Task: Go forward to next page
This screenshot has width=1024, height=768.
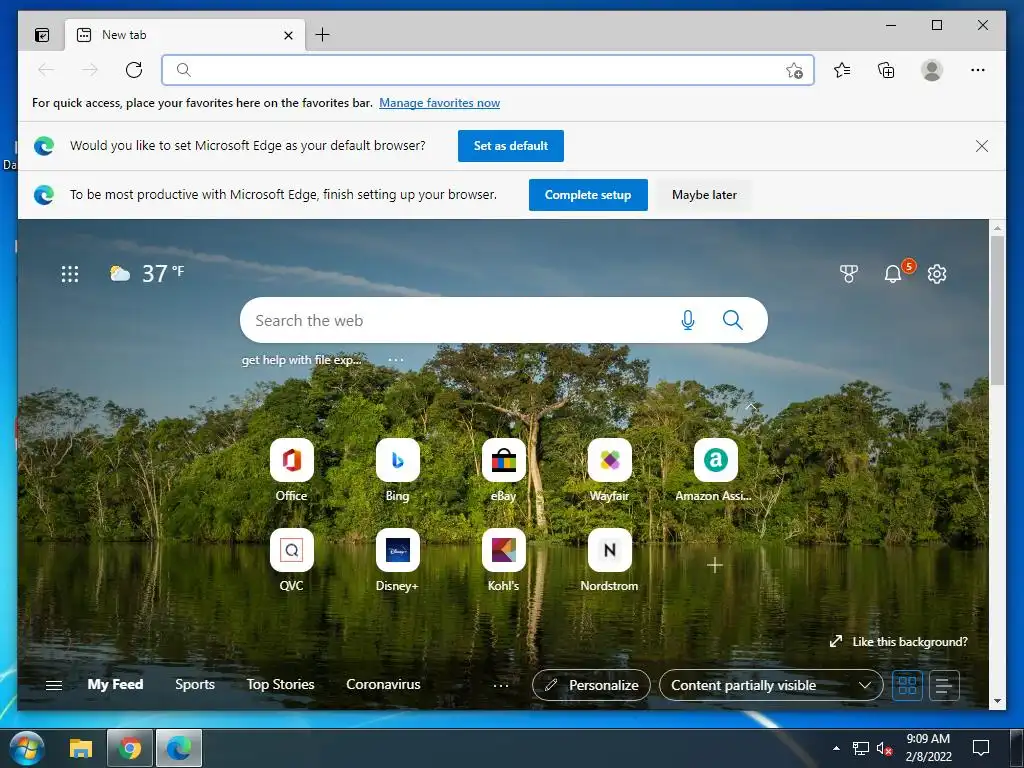Action: (x=89, y=70)
